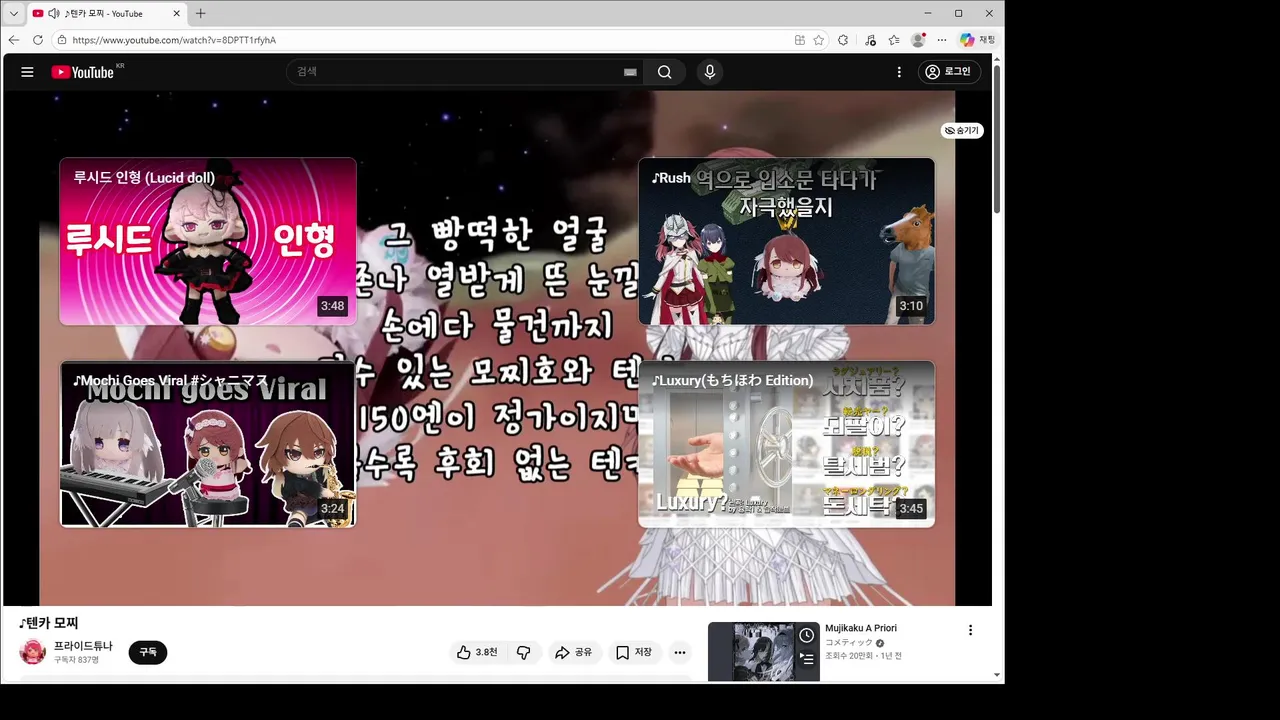This screenshot has width=1280, height=720.
Task: Go back with browser back arrow
Action: click(x=13, y=40)
